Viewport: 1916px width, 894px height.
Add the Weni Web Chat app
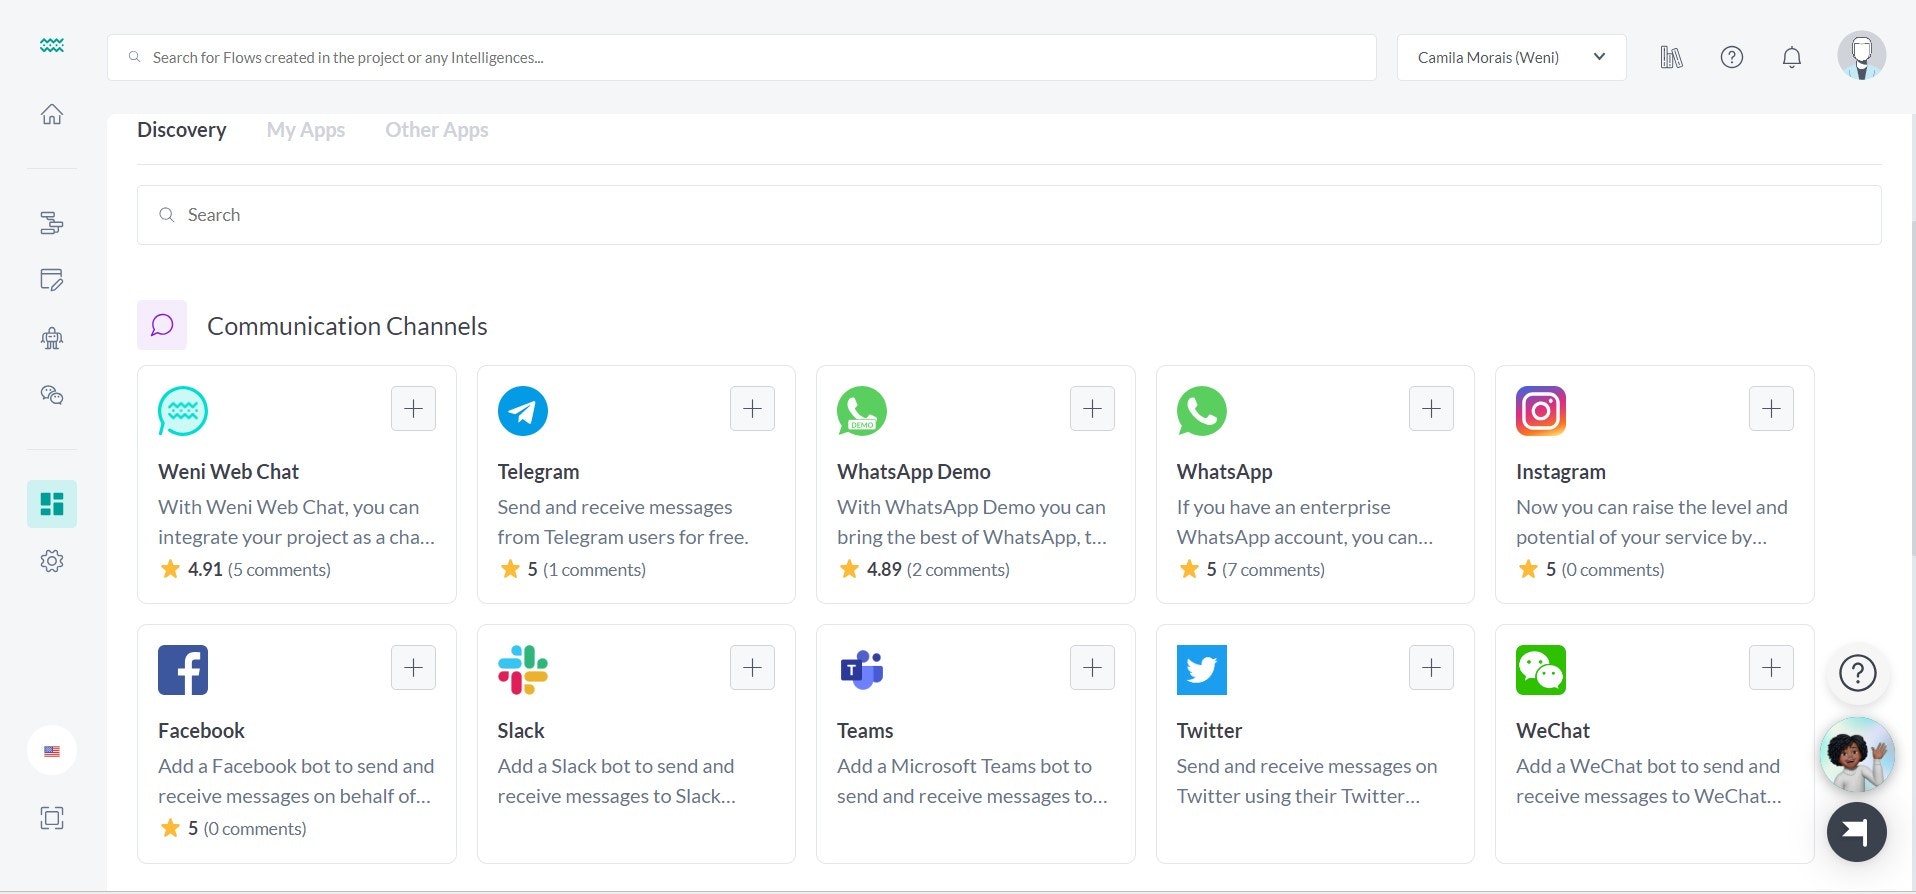(x=413, y=408)
